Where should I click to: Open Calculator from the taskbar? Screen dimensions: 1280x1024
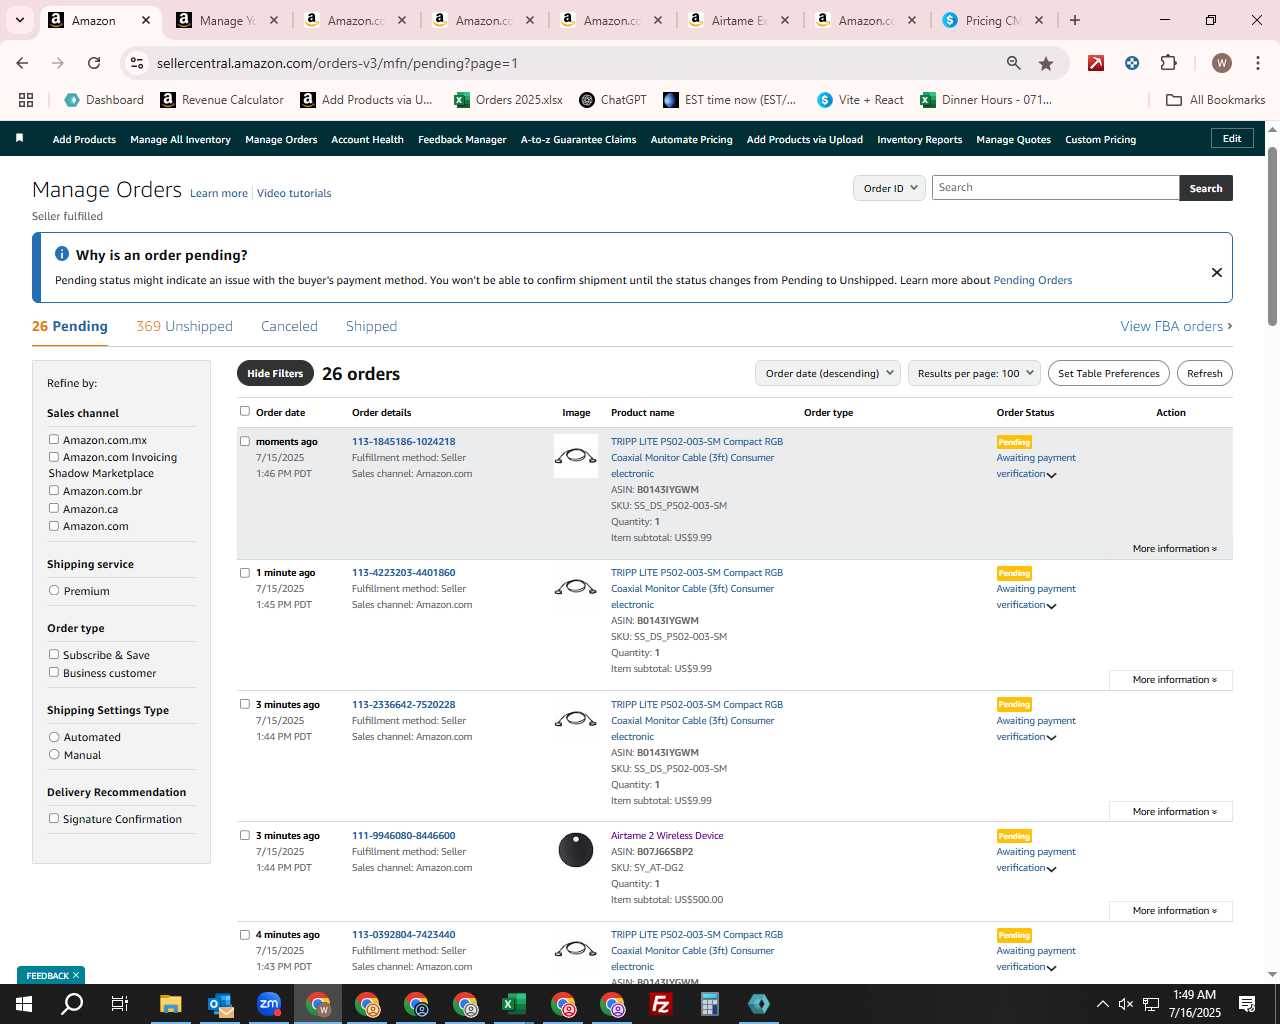pos(710,1004)
